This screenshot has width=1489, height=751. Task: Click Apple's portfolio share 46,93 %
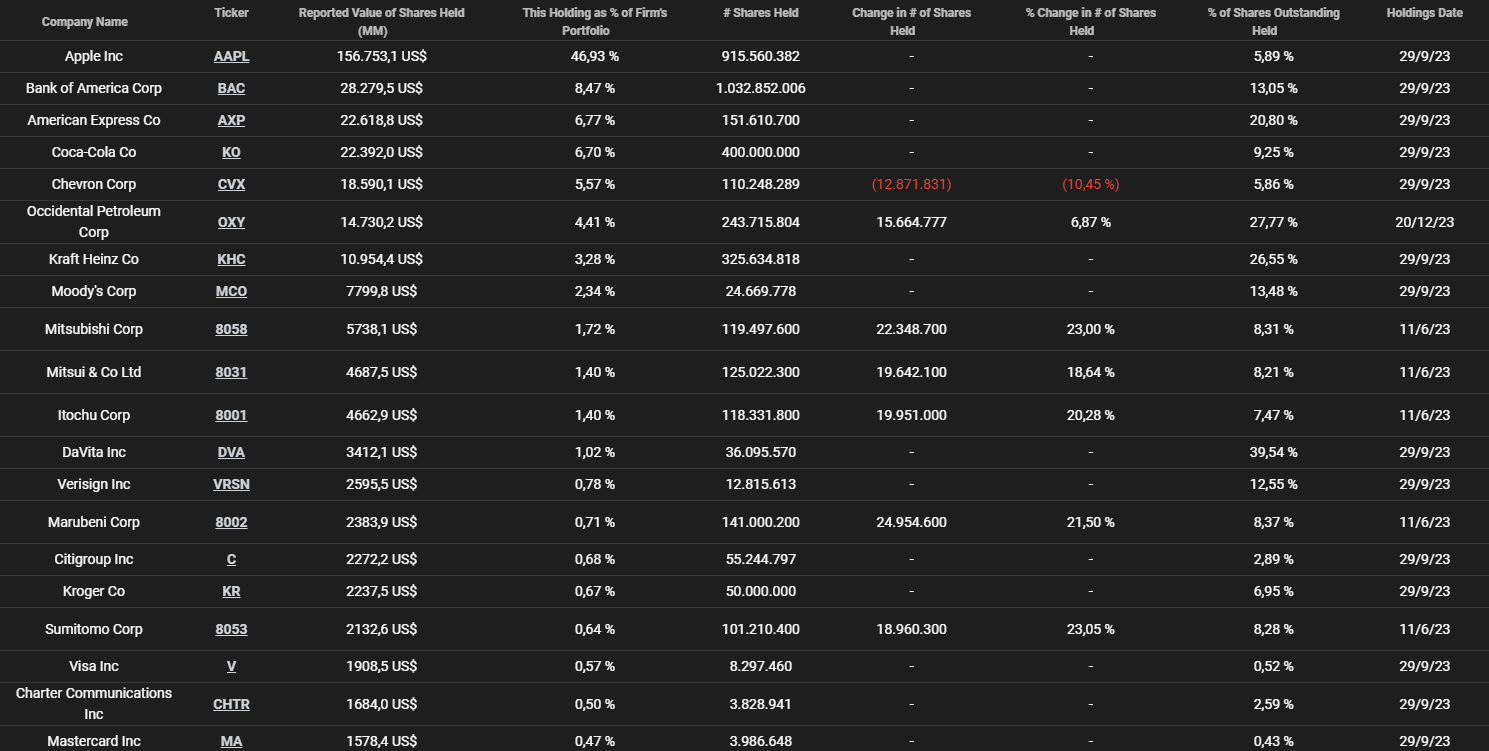(595, 56)
